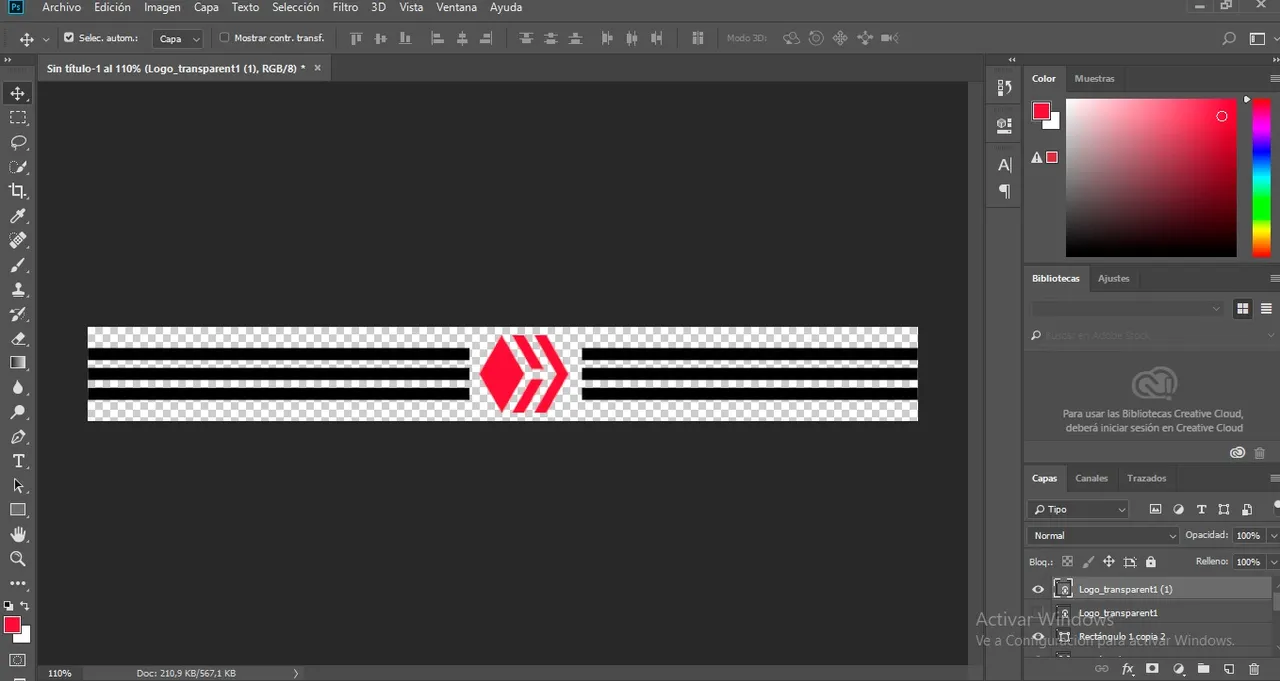This screenshot has height=681, width=1280.
Task: Open the Filtro menu
Action: pyautogui.click(x=345, y=7)
